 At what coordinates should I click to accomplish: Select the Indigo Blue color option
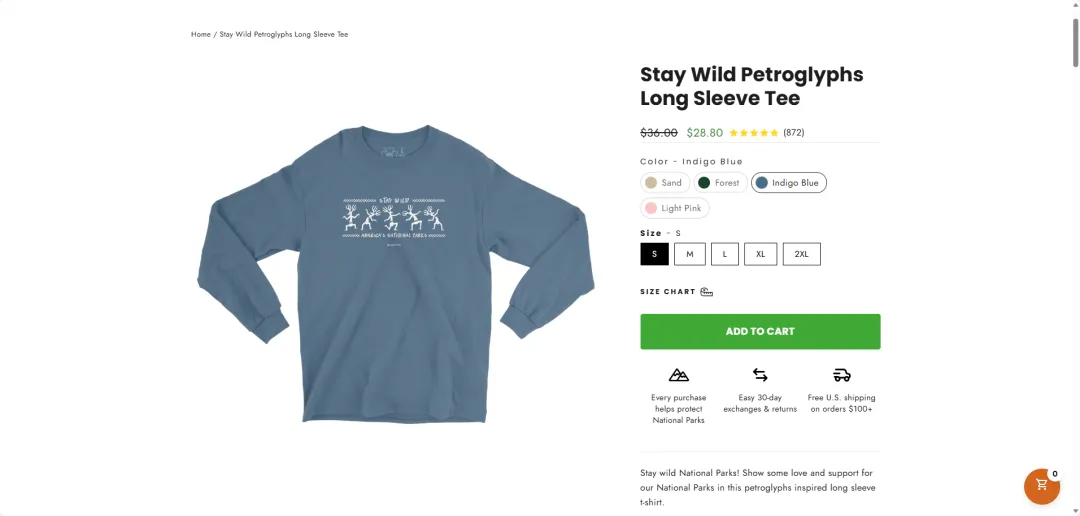788,183
